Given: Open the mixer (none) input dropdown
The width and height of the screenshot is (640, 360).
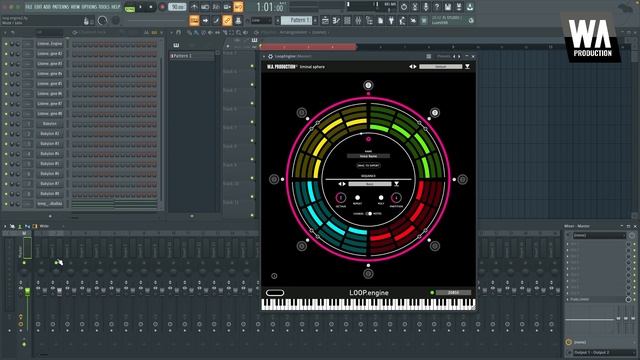Looking at the screenshot, I should pyautogui.click(x=599, y=236).
